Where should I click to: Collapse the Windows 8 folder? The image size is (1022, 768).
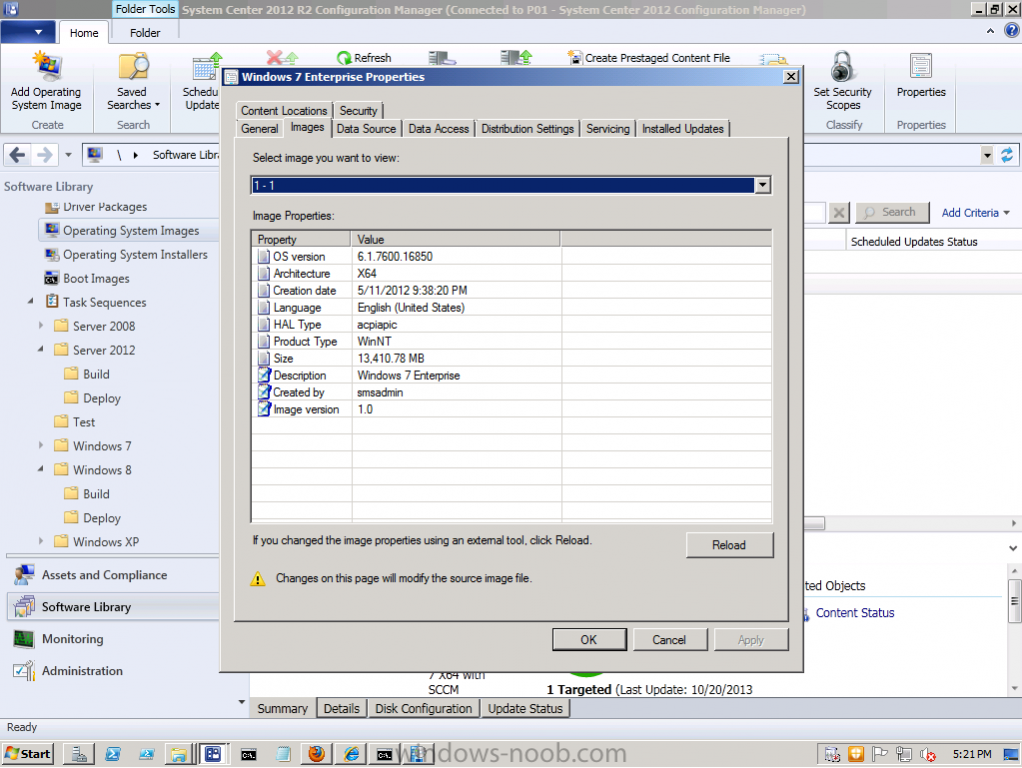pos(40,469)
